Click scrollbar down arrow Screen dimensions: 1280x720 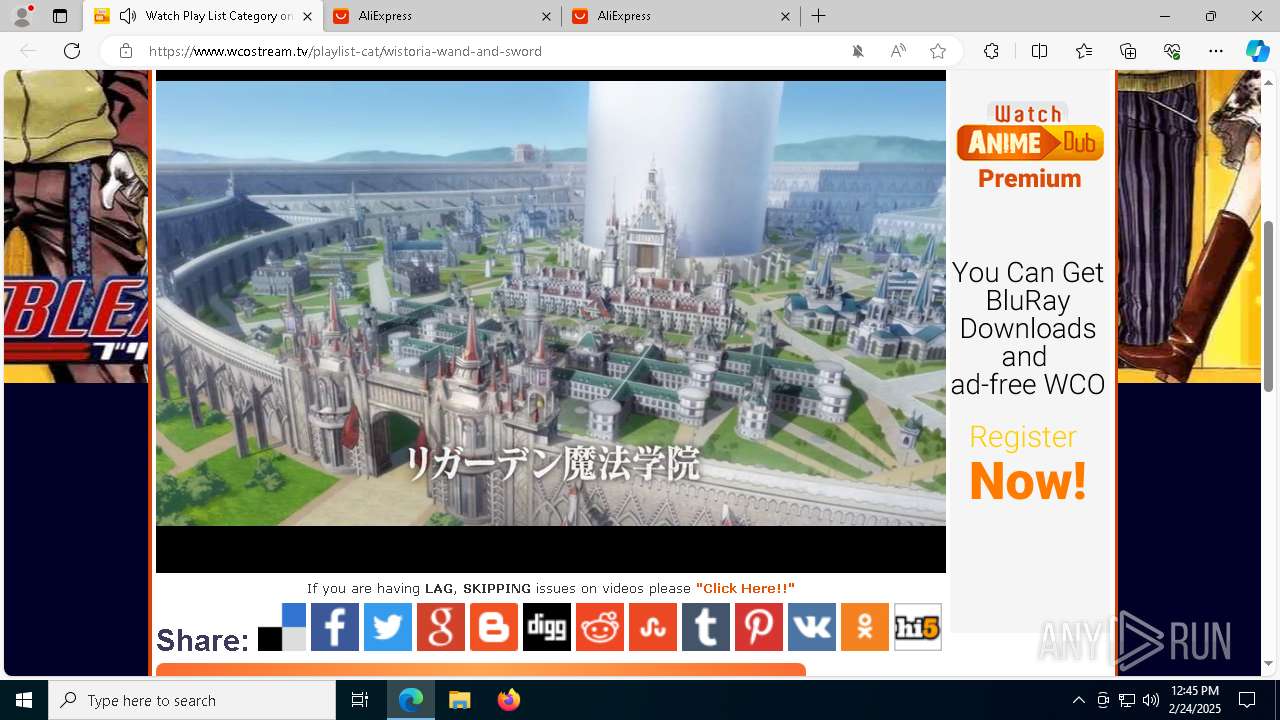[x=1269, y=663]
